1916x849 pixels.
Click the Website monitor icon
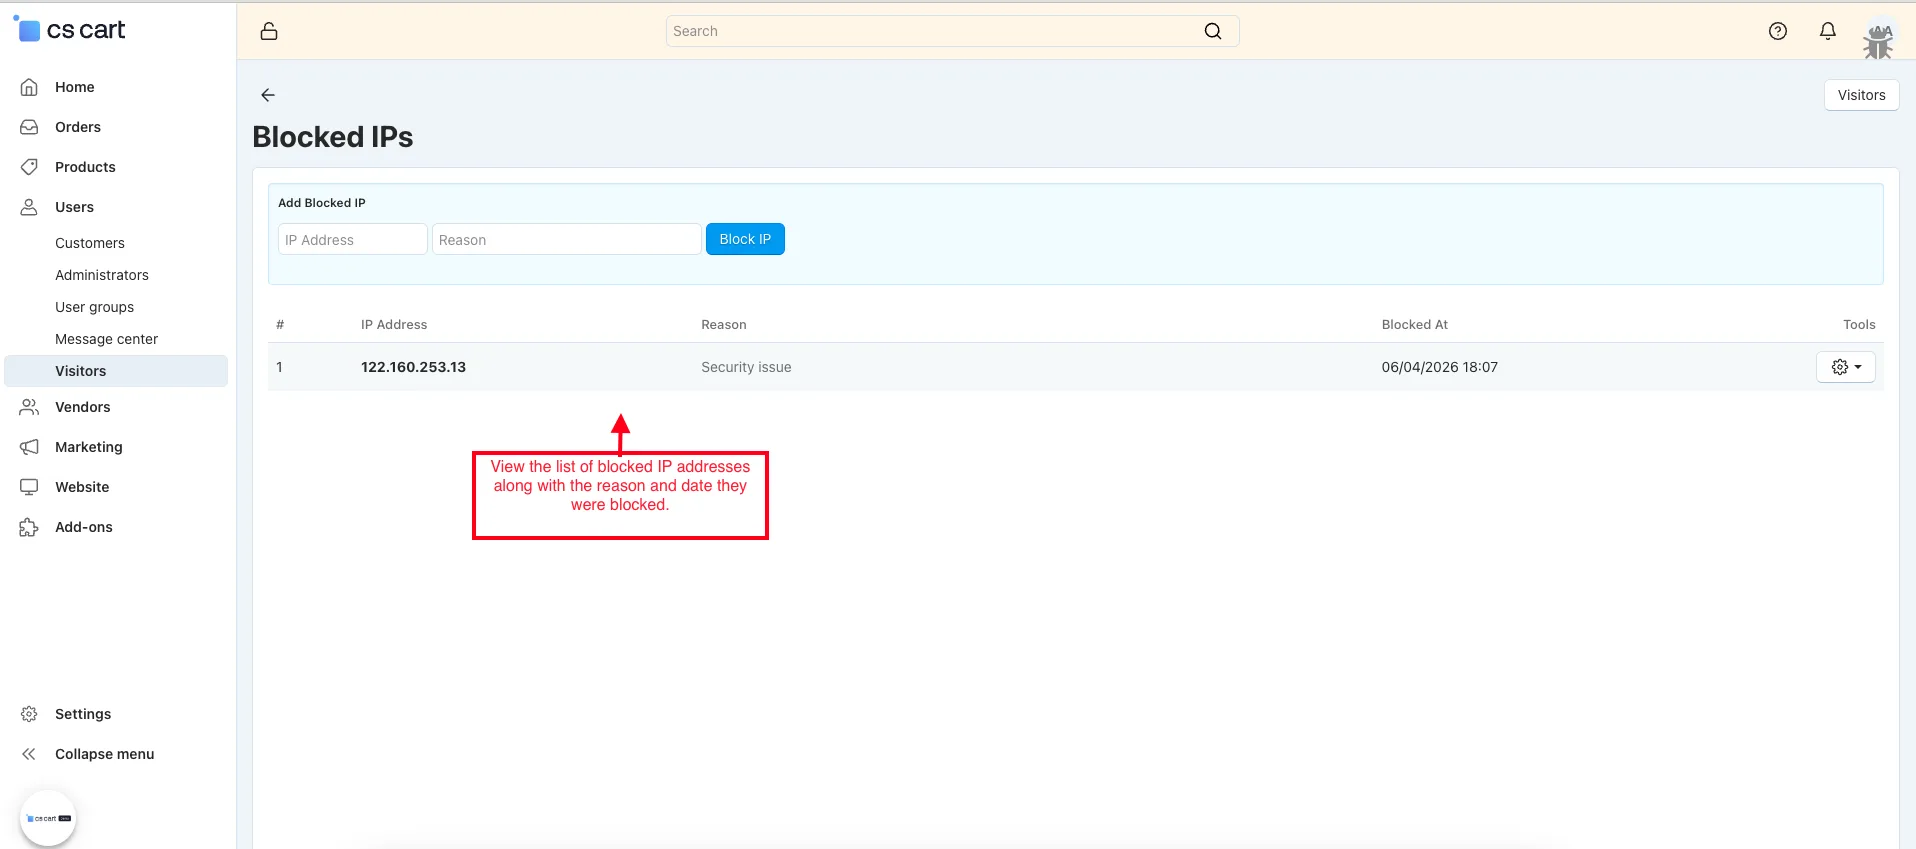[29, 487]
